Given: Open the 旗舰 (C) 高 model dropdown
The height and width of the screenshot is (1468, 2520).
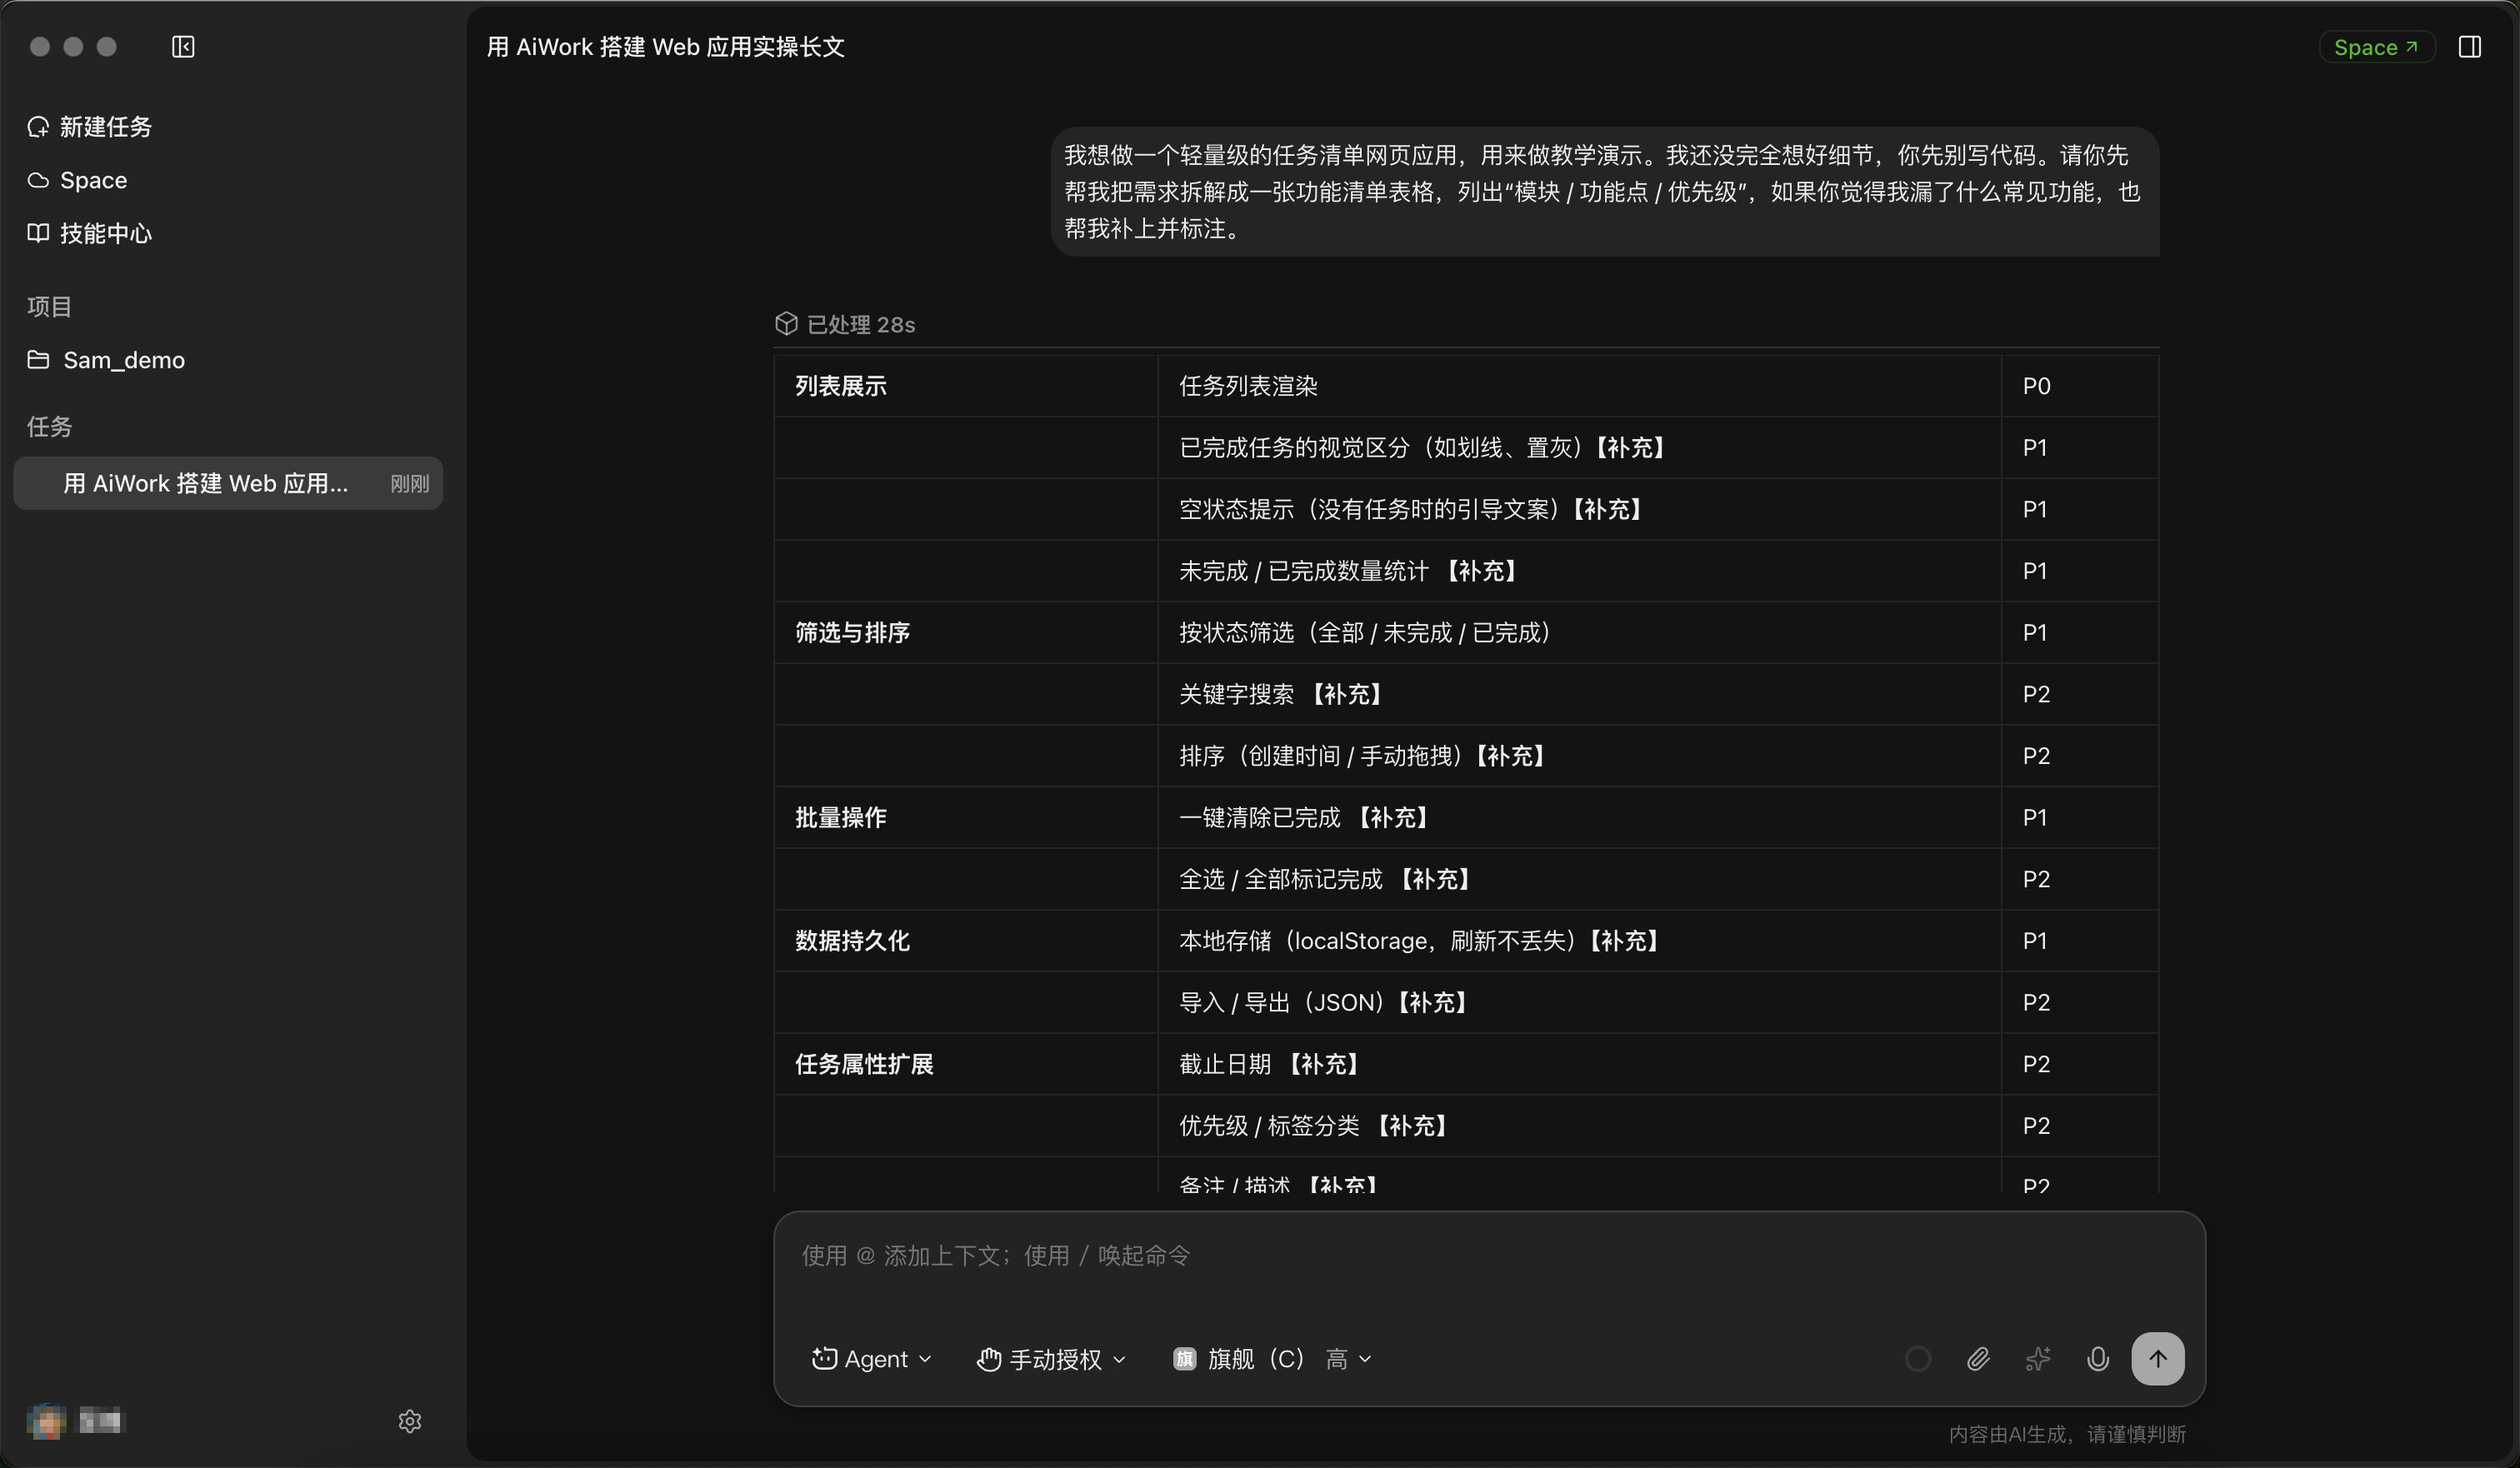Looking at the screenshot, I should click(1272, 1359).
